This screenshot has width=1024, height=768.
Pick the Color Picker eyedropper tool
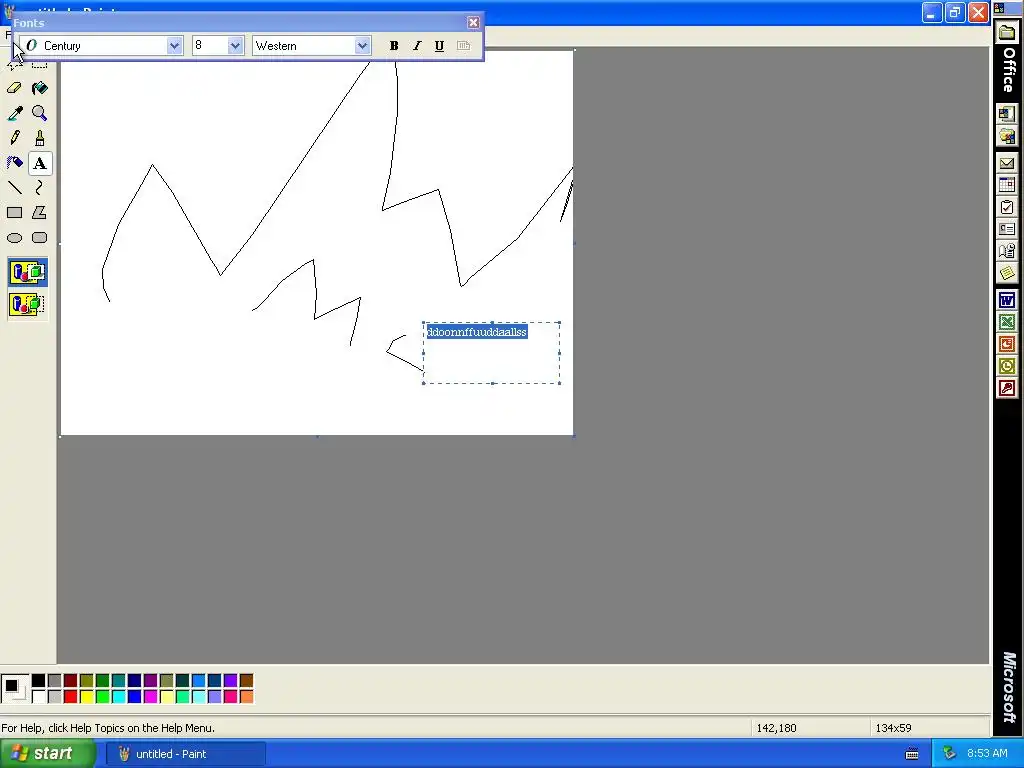[14, 114]
